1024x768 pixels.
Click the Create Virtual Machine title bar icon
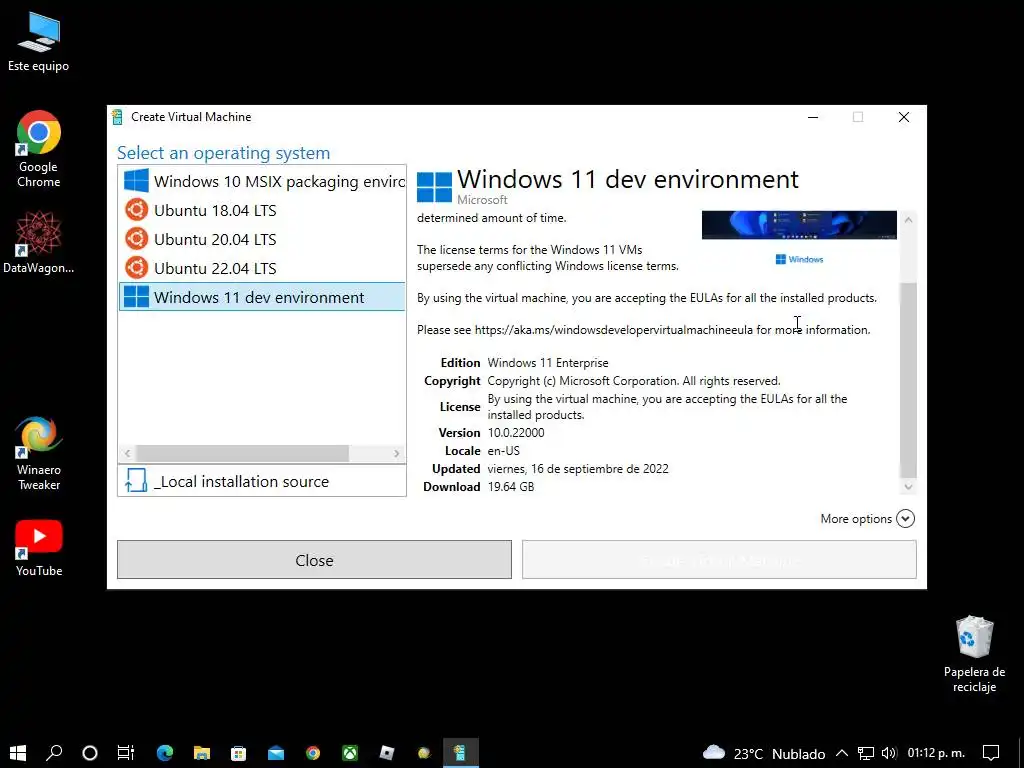click(118, 117)
